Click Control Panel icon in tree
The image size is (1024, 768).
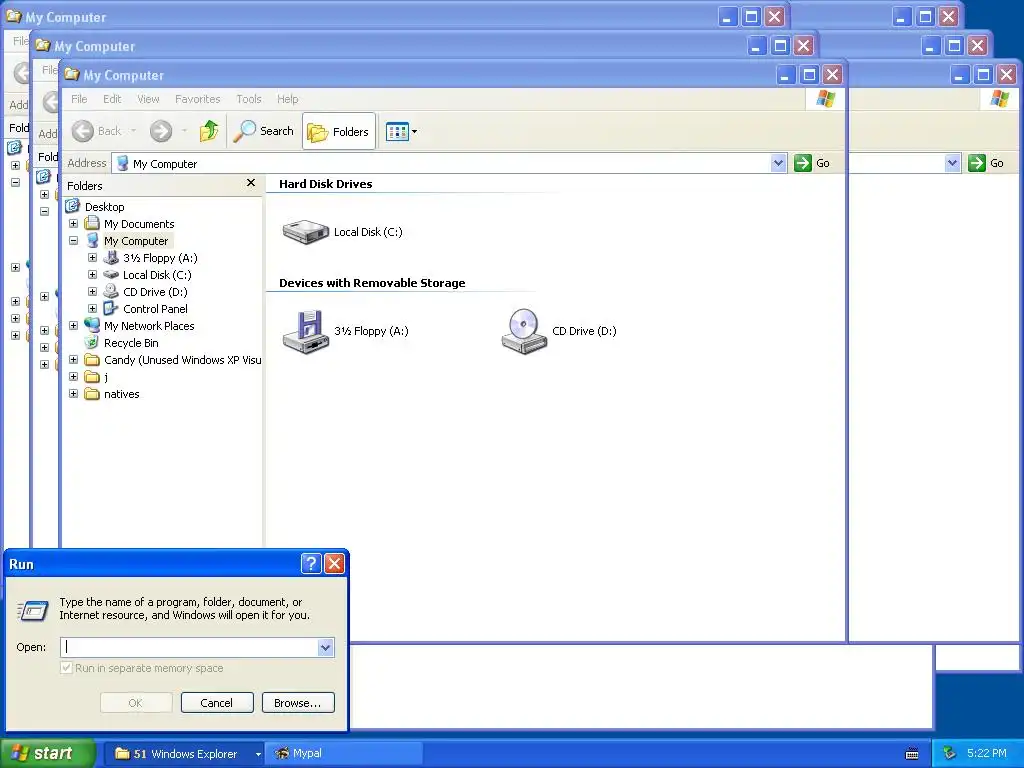[111, 308]
